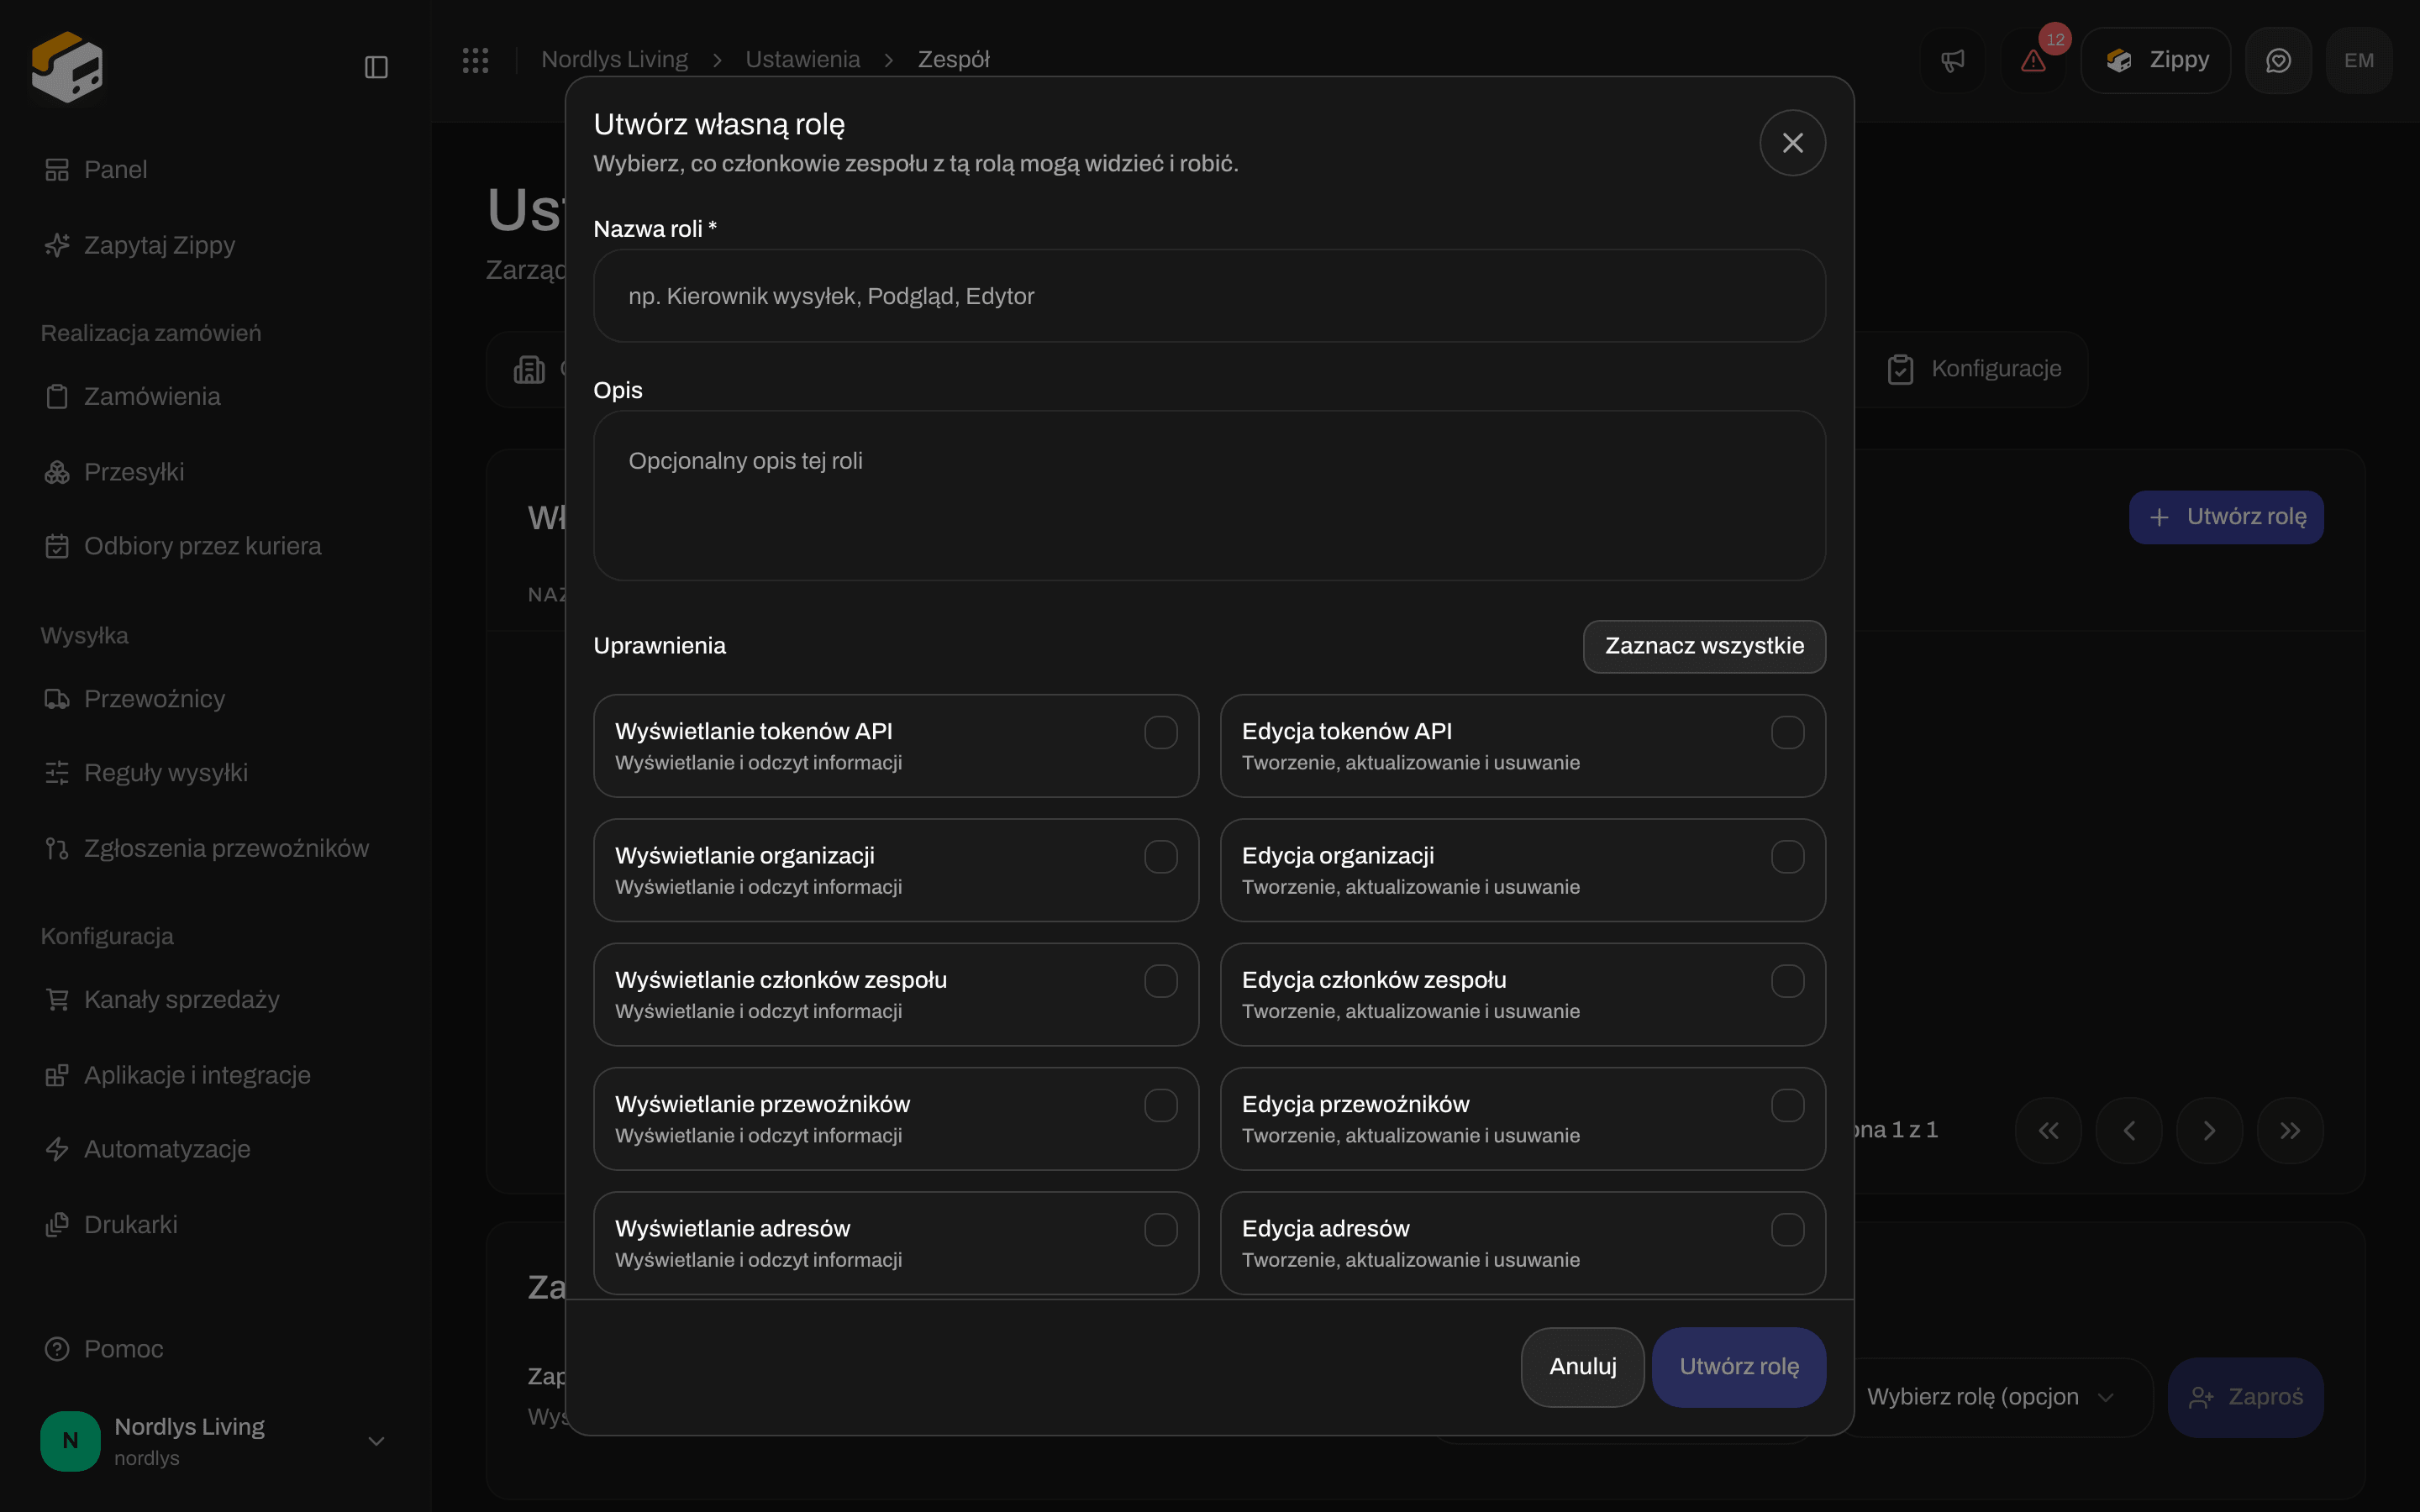Click Utwórz rolę in dialog footer

coord(1739,1367)
